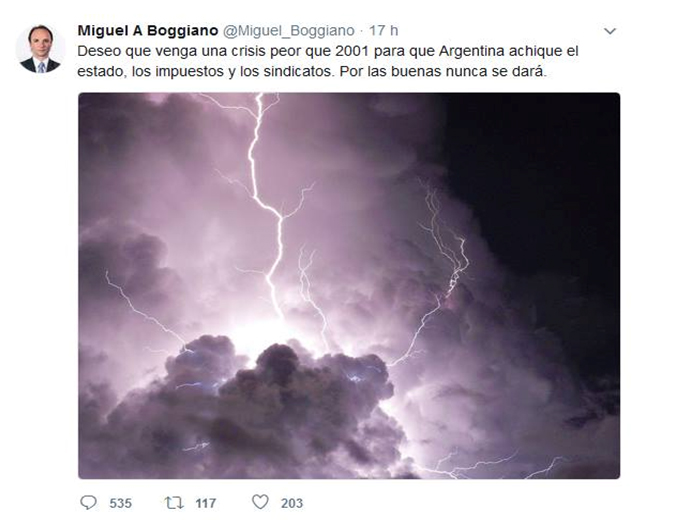Click the reply speech bubble icon
The image size is (691, 524).
(x=89, y=502)
